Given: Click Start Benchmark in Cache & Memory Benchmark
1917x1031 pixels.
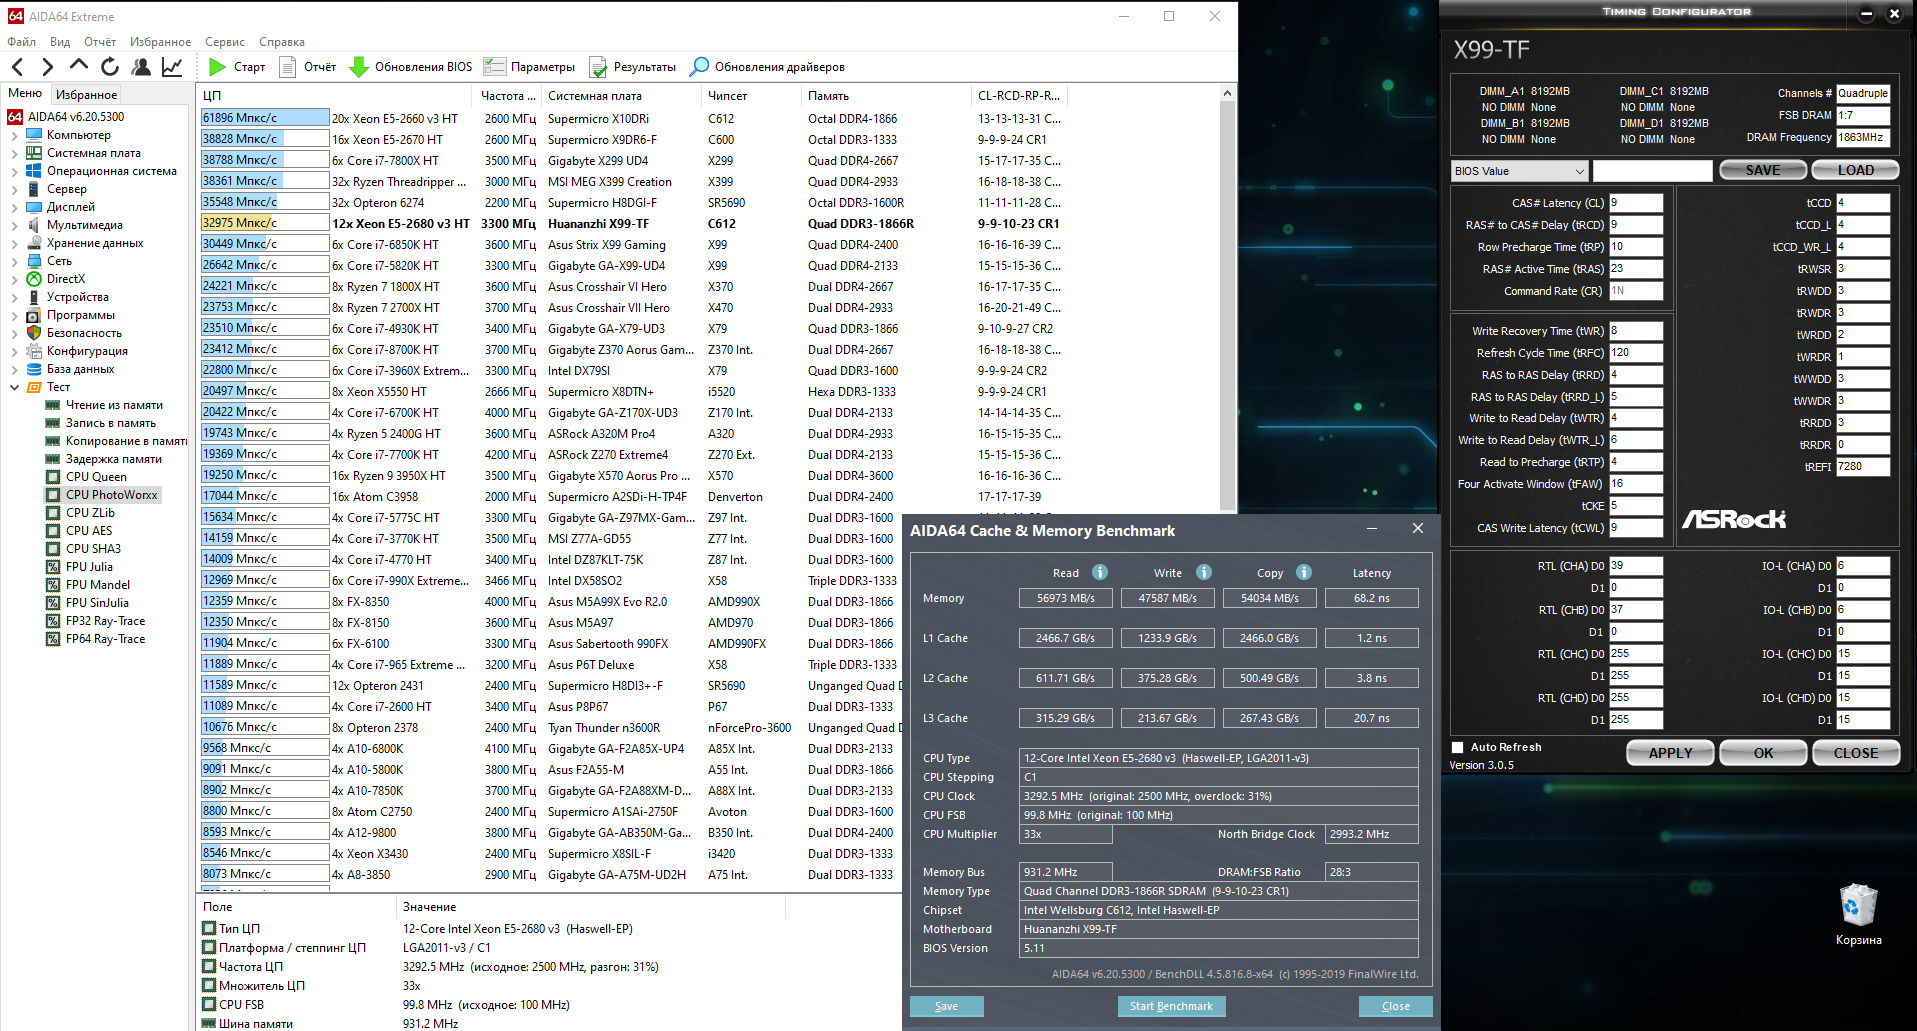Looking at the screenshot, I should point(1171,1006).
